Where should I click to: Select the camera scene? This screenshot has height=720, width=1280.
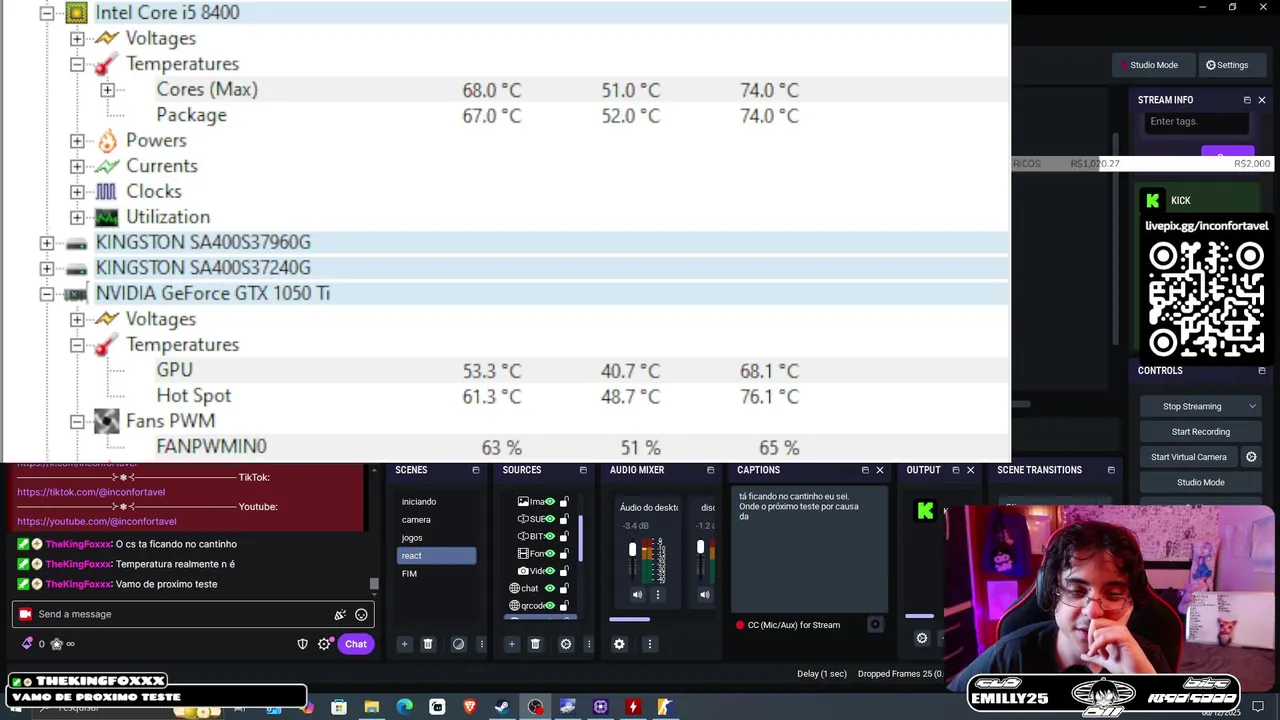click(437, 520)
